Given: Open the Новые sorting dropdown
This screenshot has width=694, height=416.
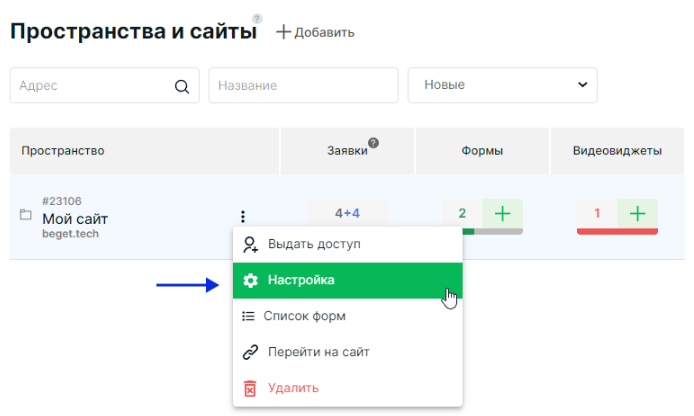Looking at the screenshot, I should point(502,85).
